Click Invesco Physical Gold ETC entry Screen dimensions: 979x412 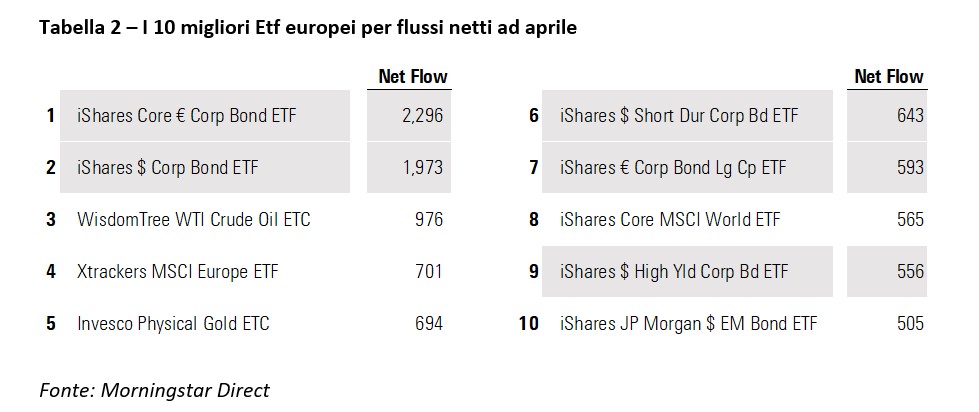173,323
